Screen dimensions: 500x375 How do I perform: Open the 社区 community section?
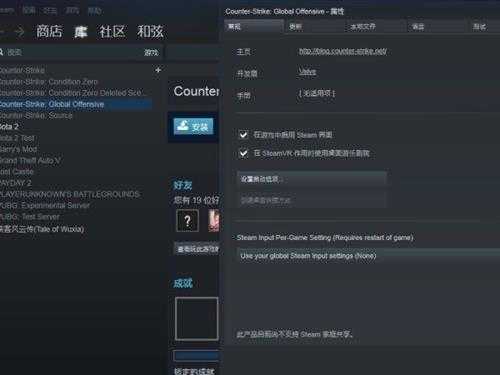[x=112, y=31]
